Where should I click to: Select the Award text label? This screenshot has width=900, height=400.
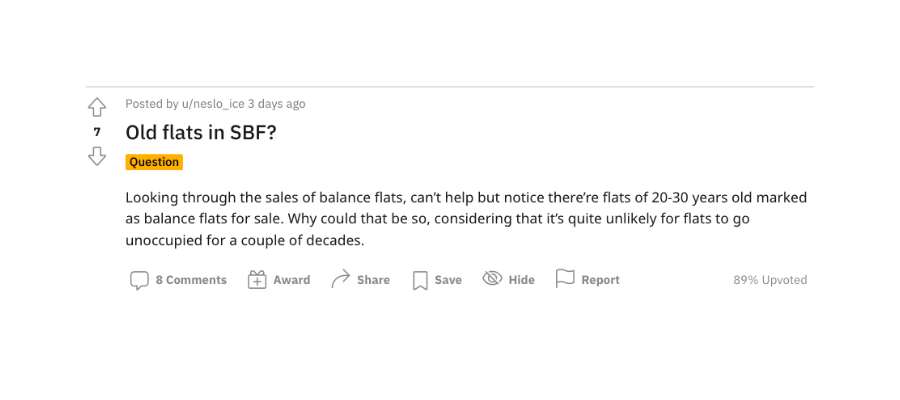click(x=292, y=280)
